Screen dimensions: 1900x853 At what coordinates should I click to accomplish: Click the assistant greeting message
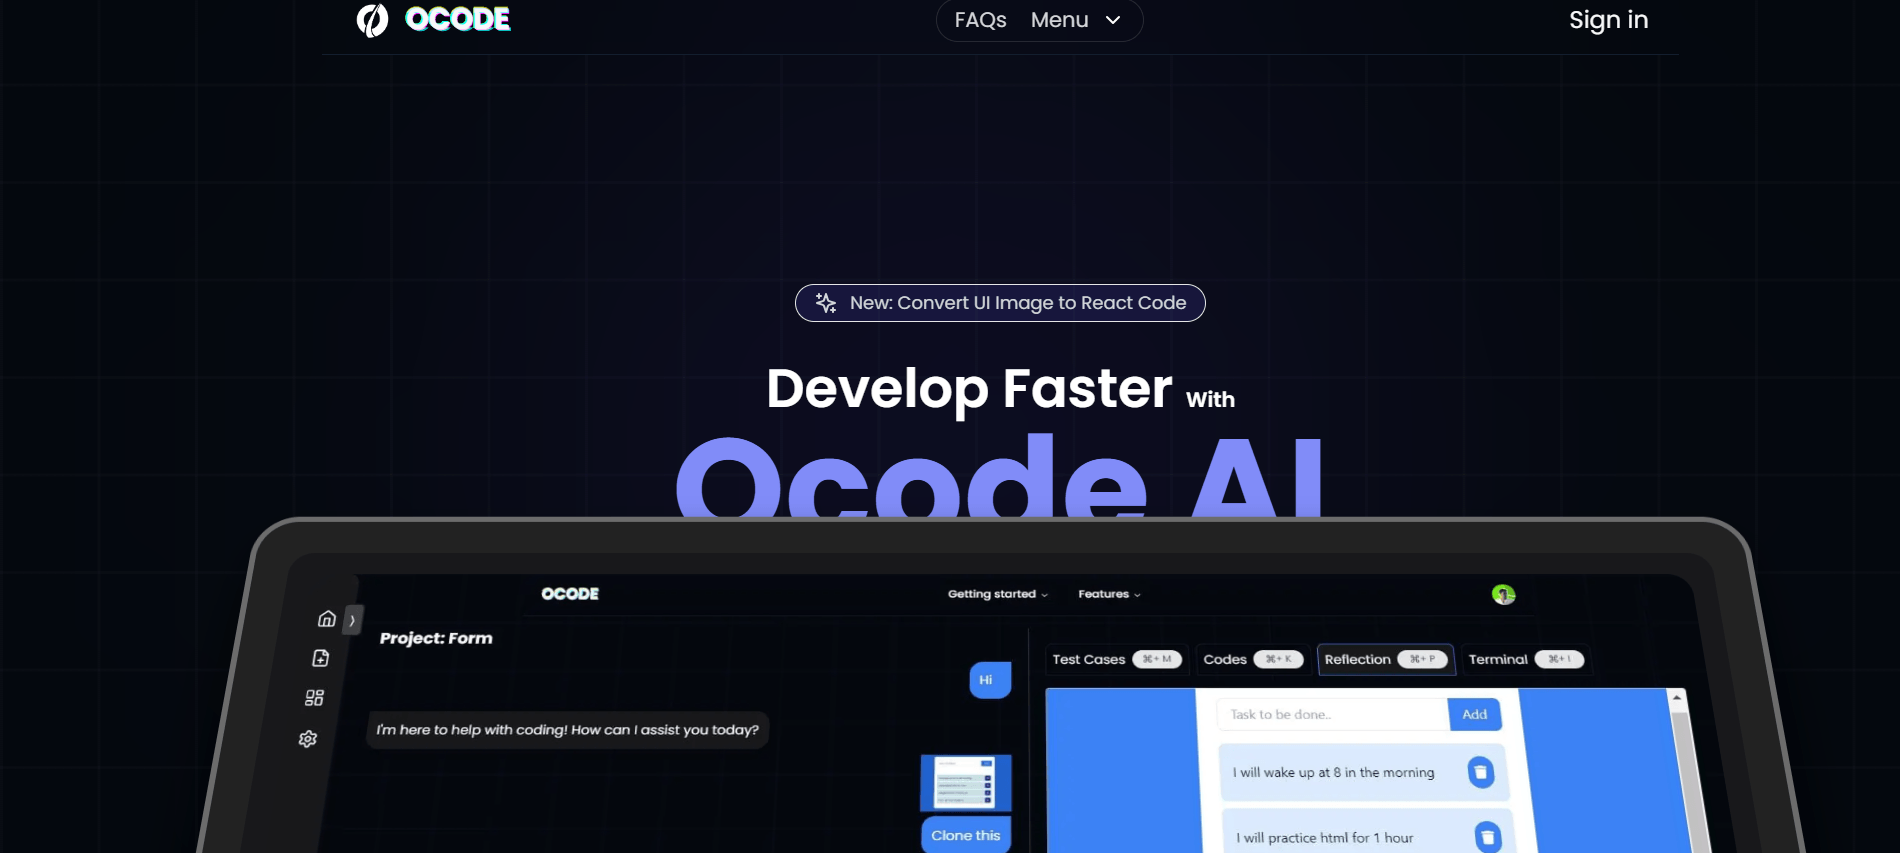click(567, 730)
